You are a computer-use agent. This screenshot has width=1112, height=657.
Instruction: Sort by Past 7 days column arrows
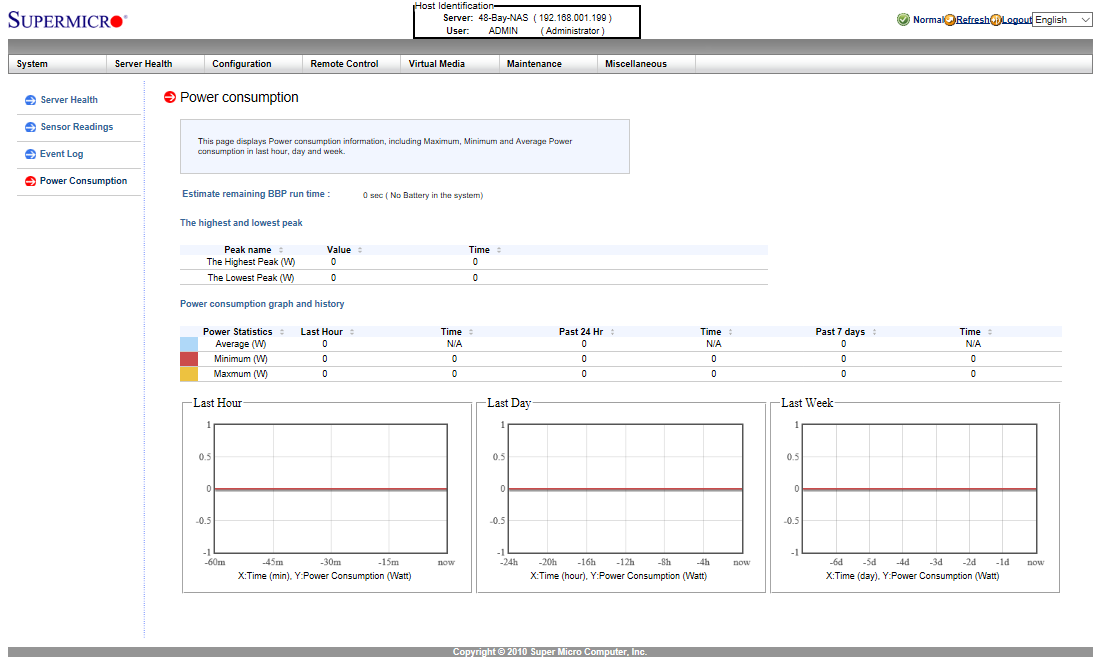(x=874, y=332)
